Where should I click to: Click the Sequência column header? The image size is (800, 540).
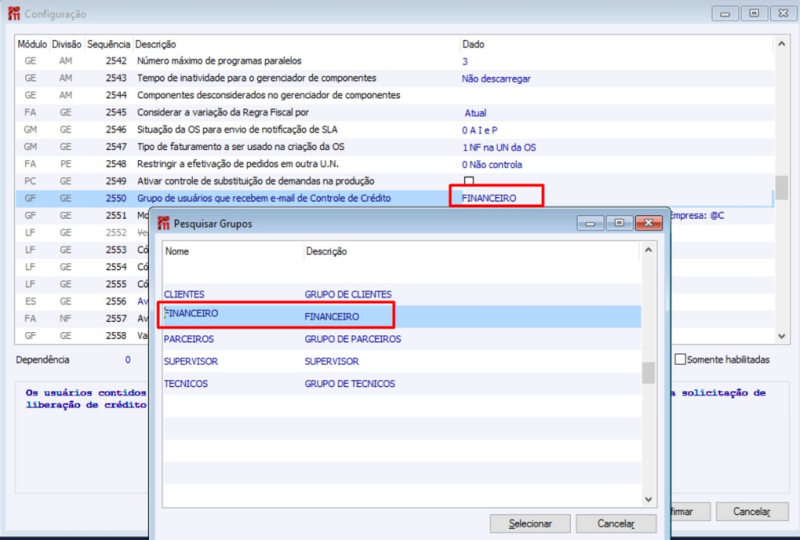point(108,44)
